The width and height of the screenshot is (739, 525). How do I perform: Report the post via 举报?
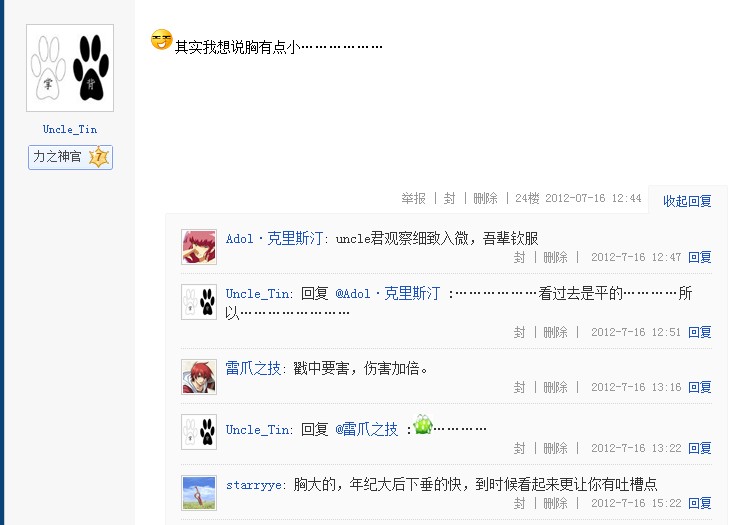click(x=413, y=198)
